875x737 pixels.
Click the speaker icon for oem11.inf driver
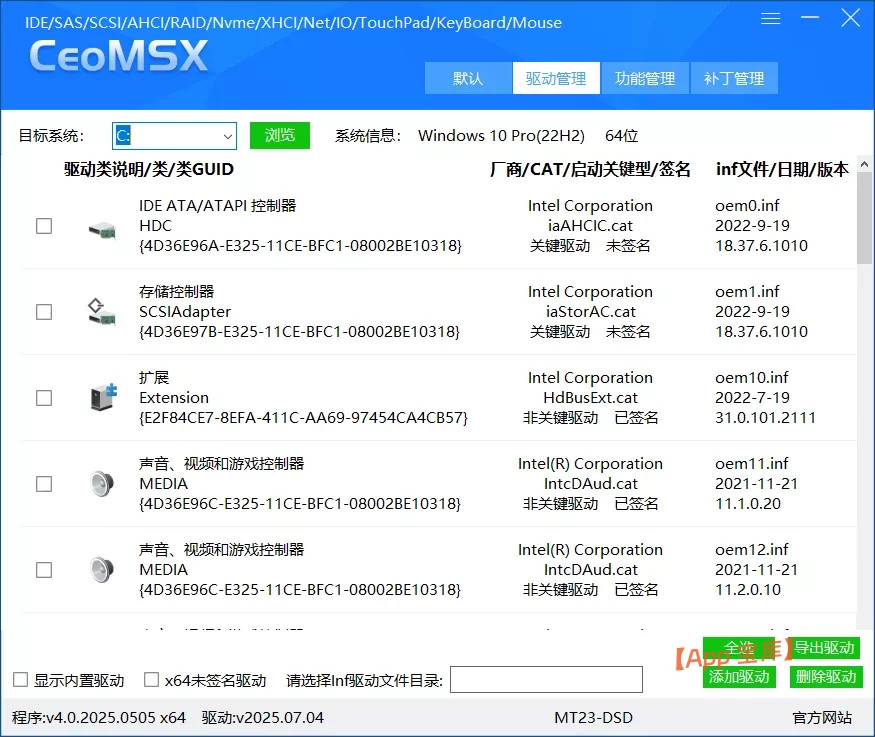[100, 484]
